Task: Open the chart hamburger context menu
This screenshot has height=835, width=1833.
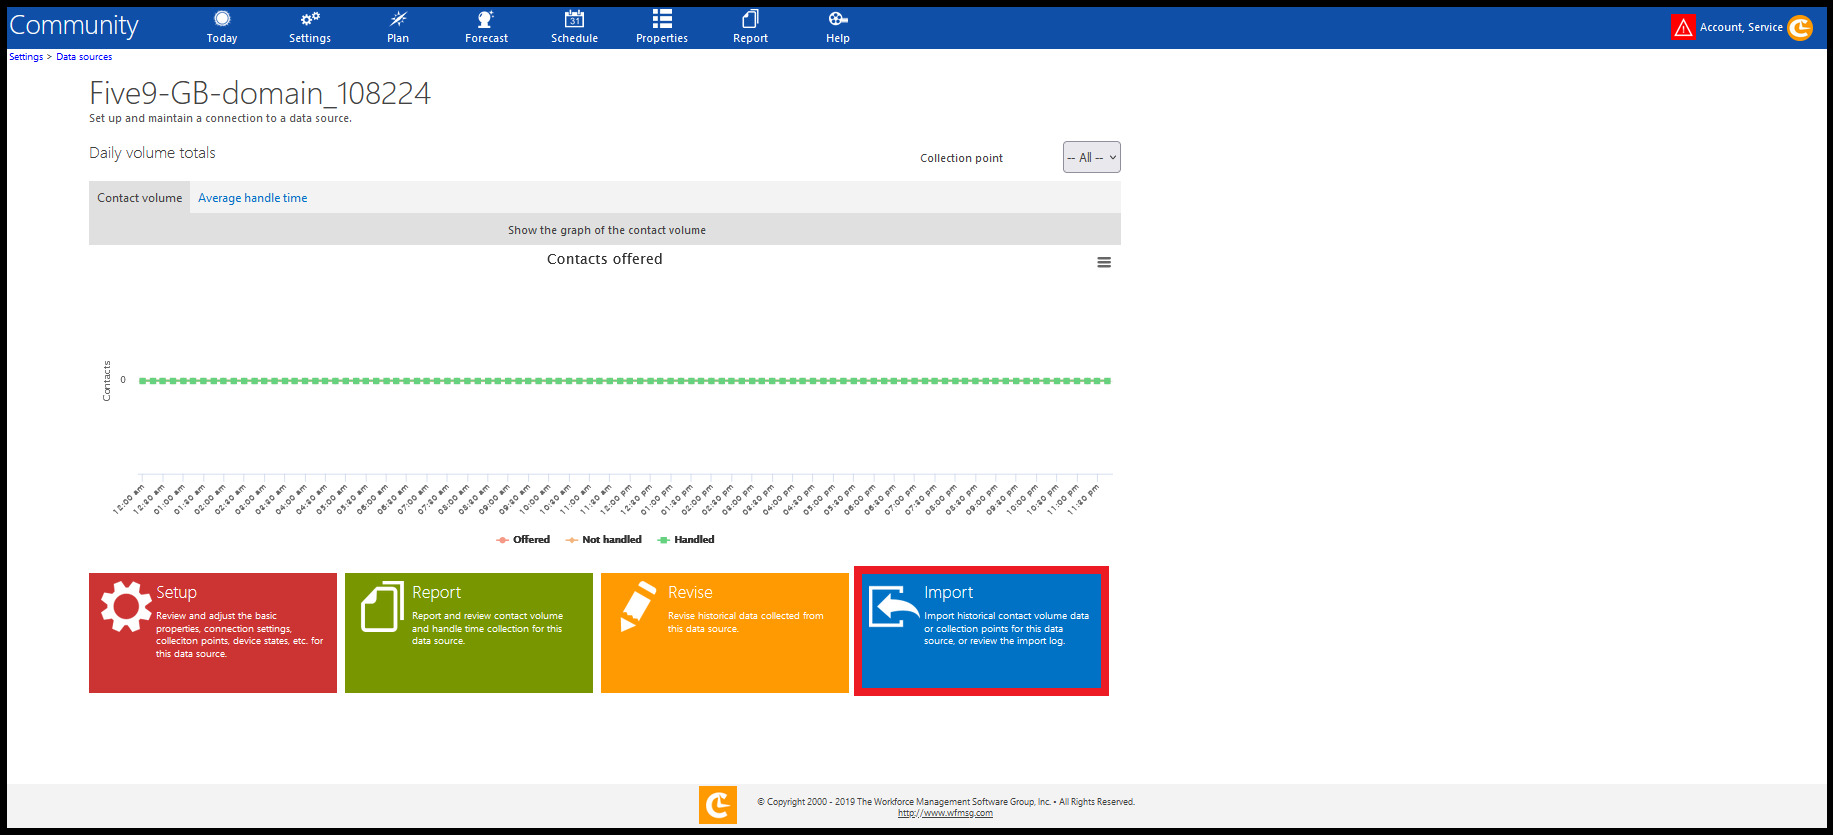Action: coord(1104,262)
